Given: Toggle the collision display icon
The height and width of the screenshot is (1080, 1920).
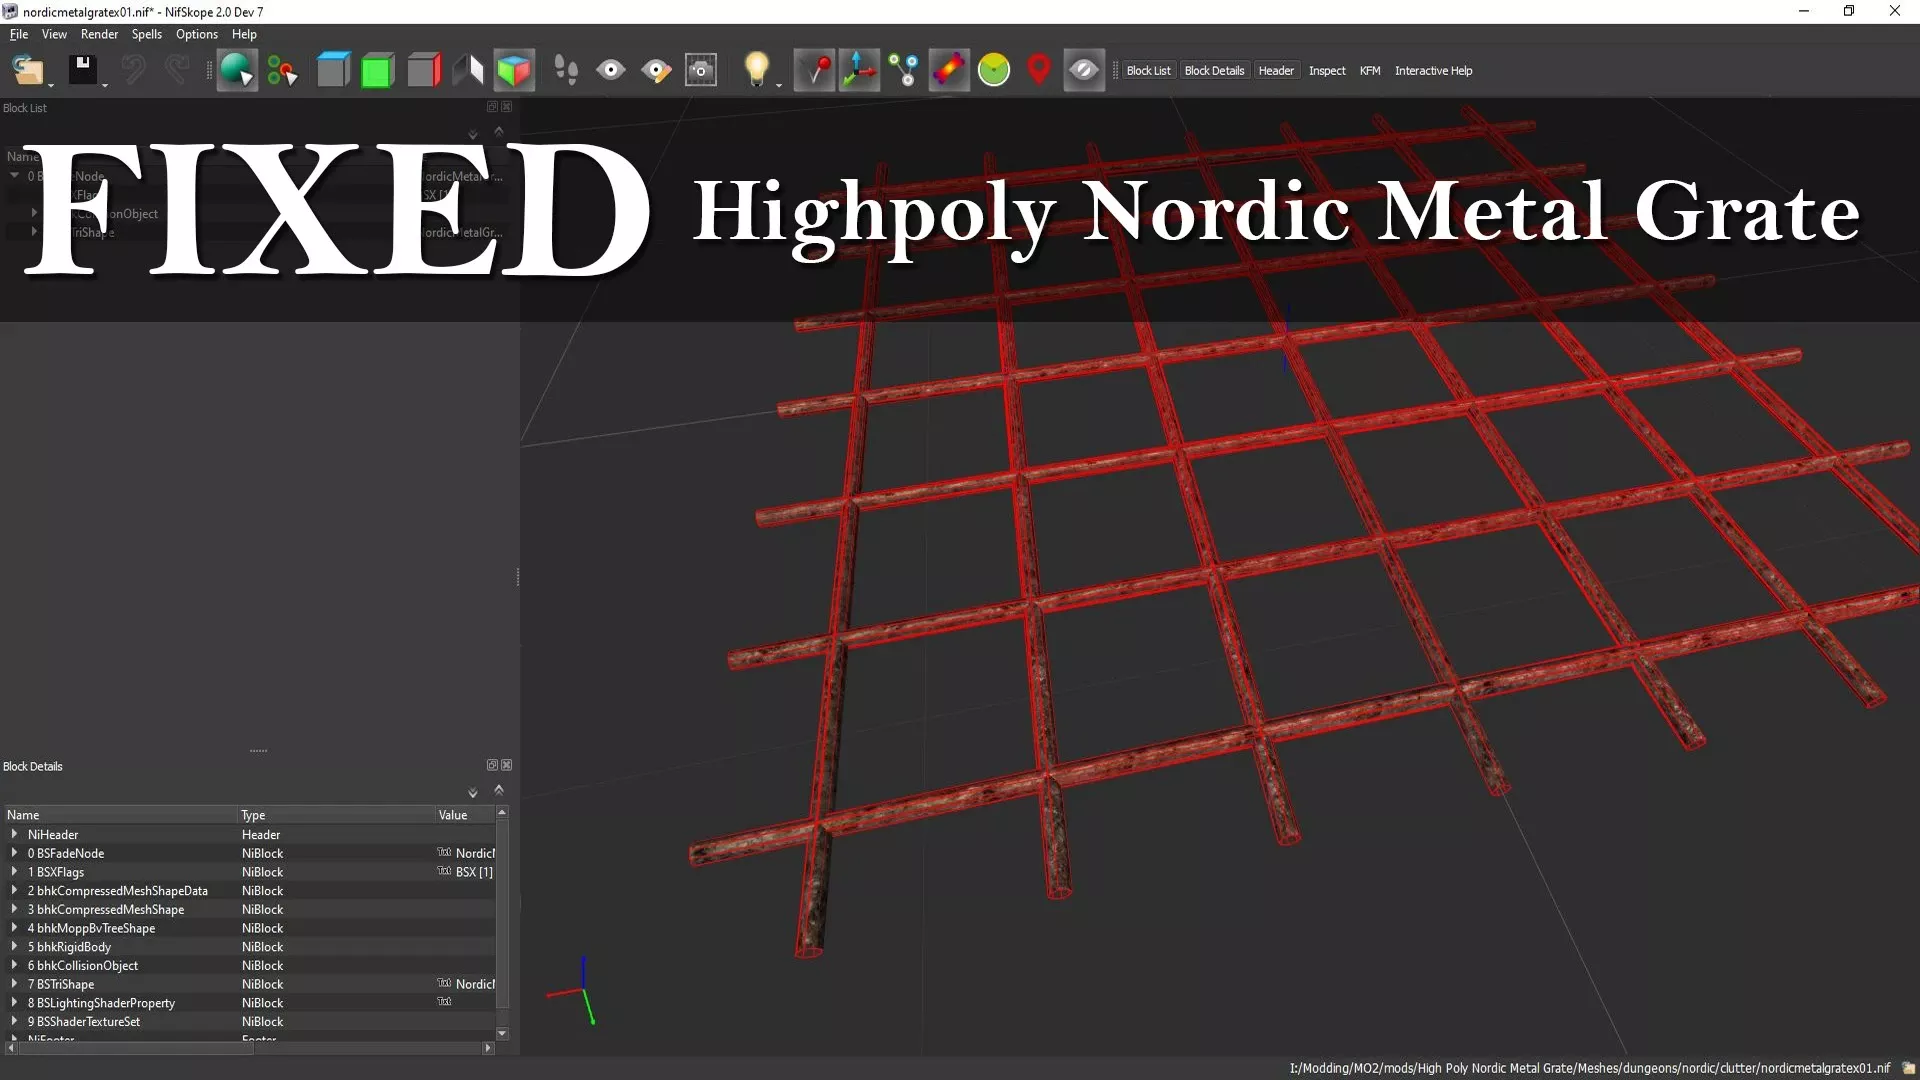Looking at the screenshot, I should (949, 70).
